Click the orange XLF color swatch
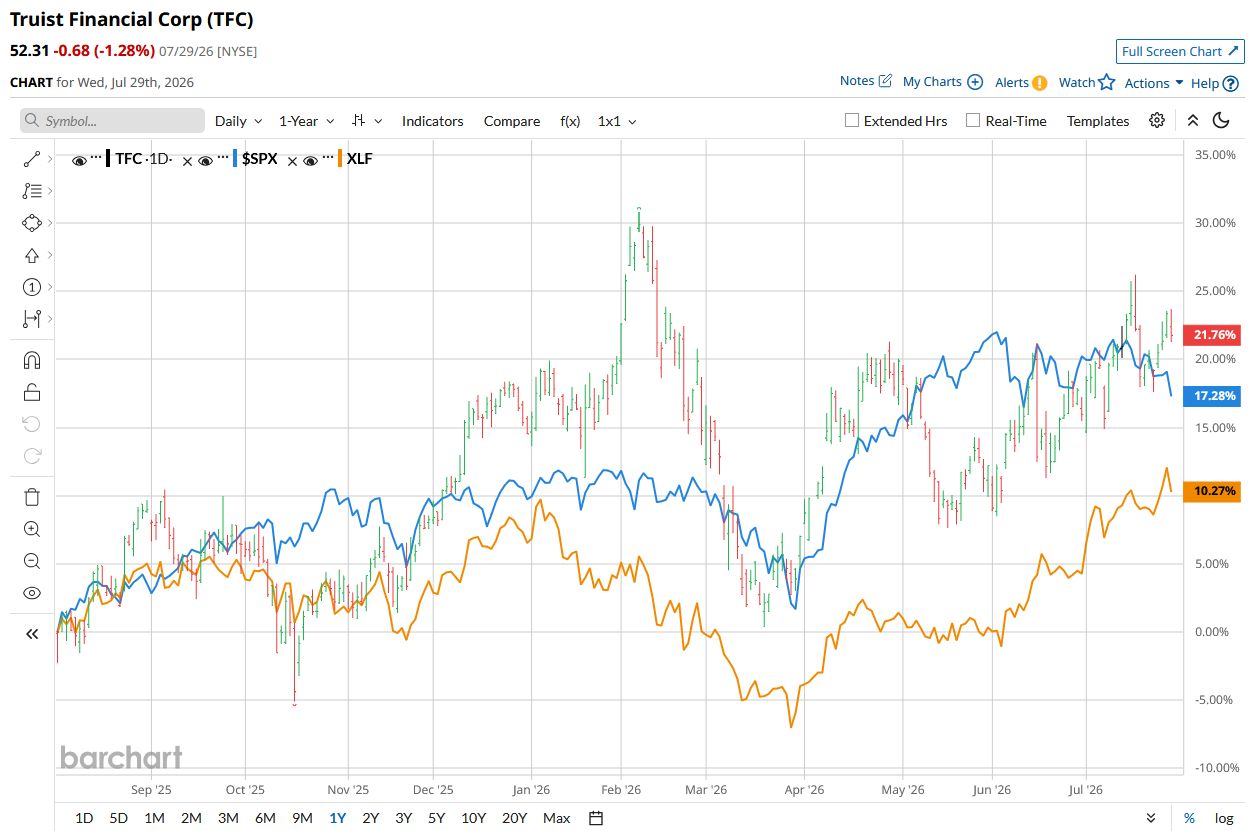Image resolution: width=1254 pixels, height=831 pixels. (340, 158)
